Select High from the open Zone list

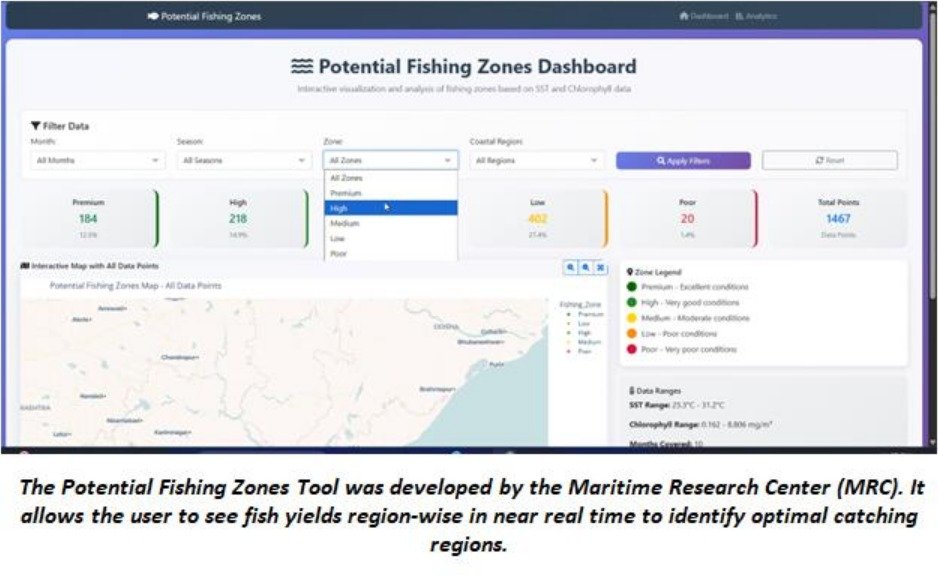click(391, 208)
